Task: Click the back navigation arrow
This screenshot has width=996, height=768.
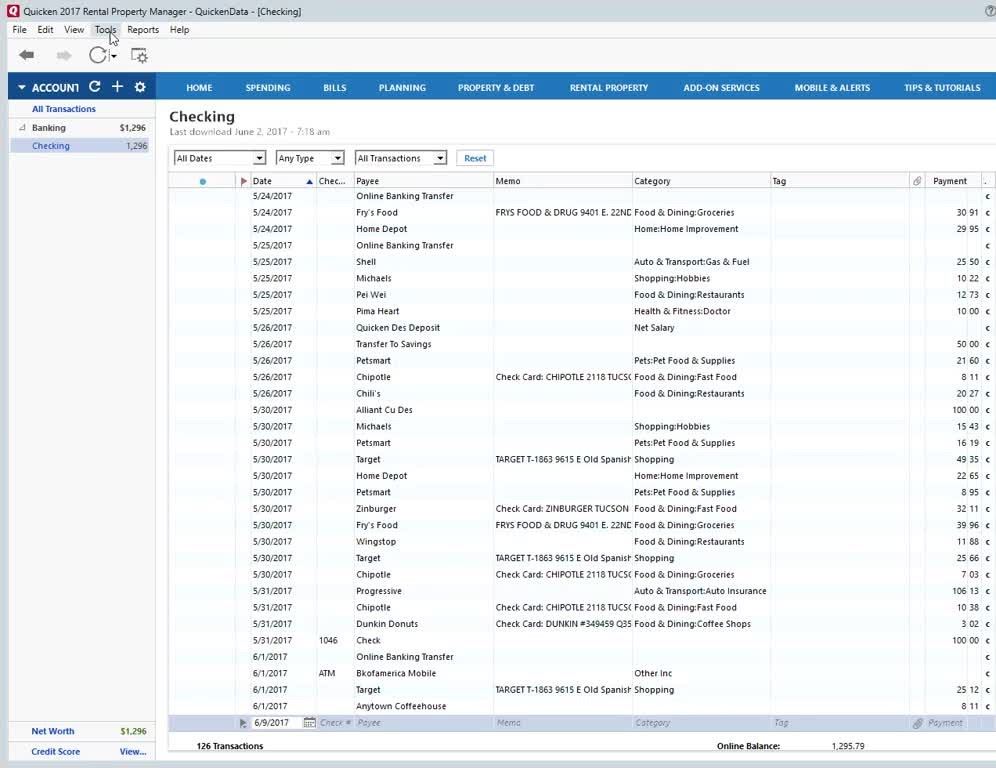Action: pyautogui.click(x=27, y=55)
